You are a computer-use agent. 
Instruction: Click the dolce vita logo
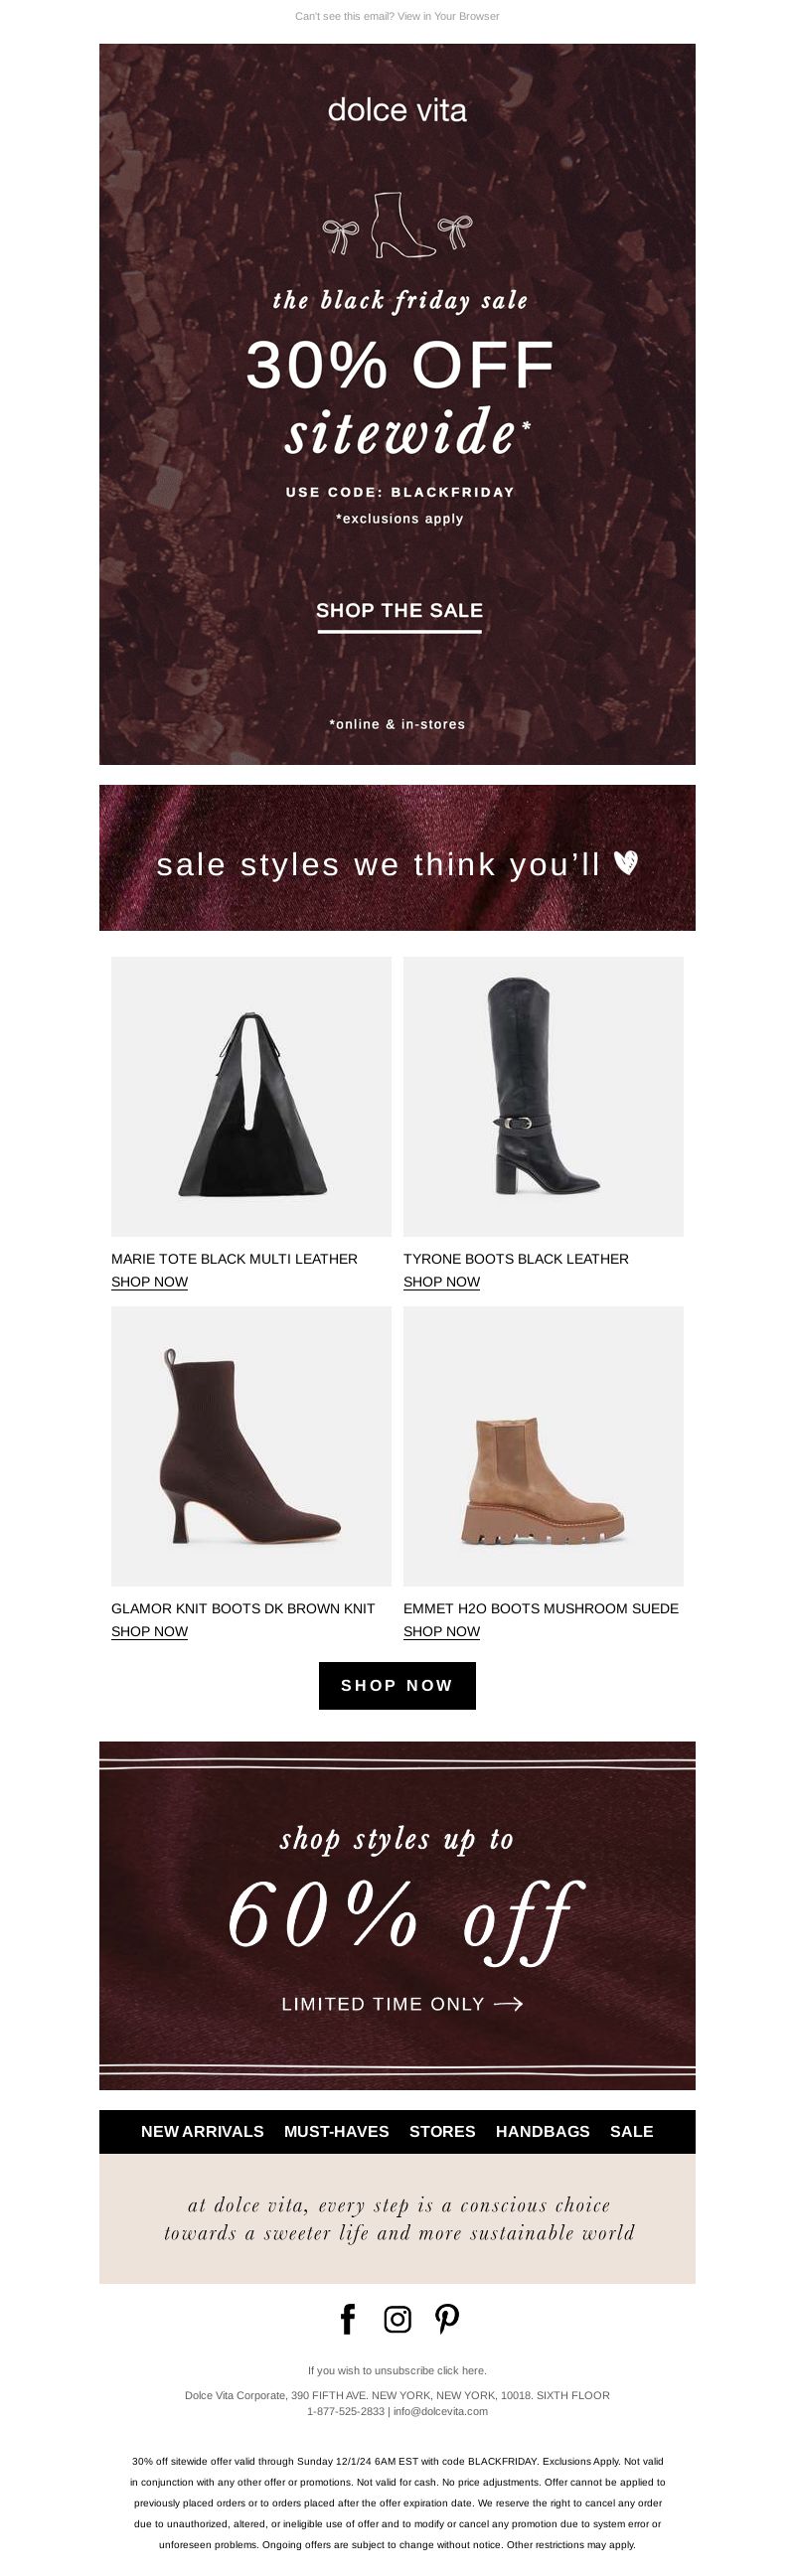point(397,110)
